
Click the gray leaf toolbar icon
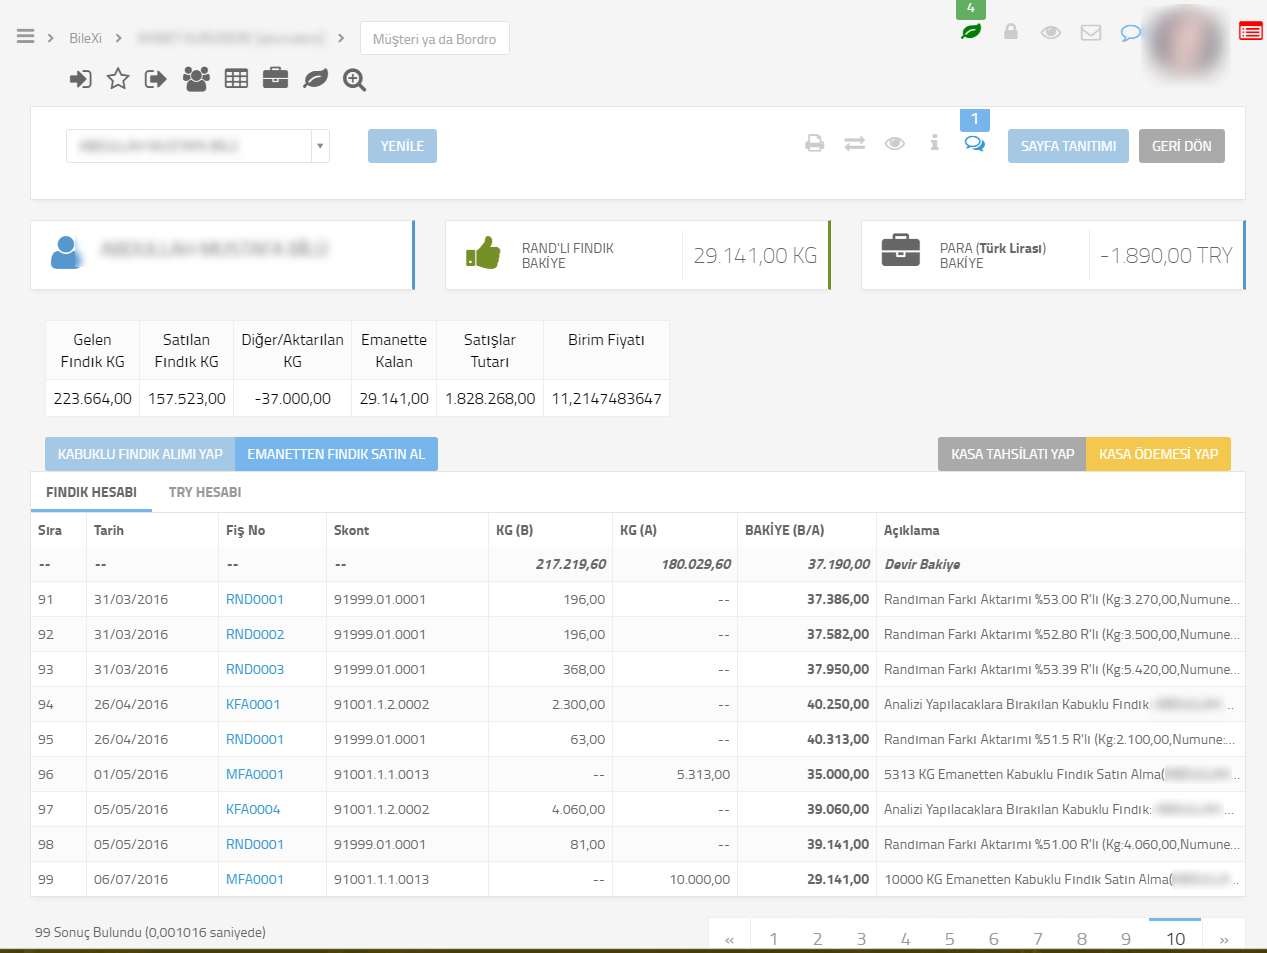tap(315, 79)
